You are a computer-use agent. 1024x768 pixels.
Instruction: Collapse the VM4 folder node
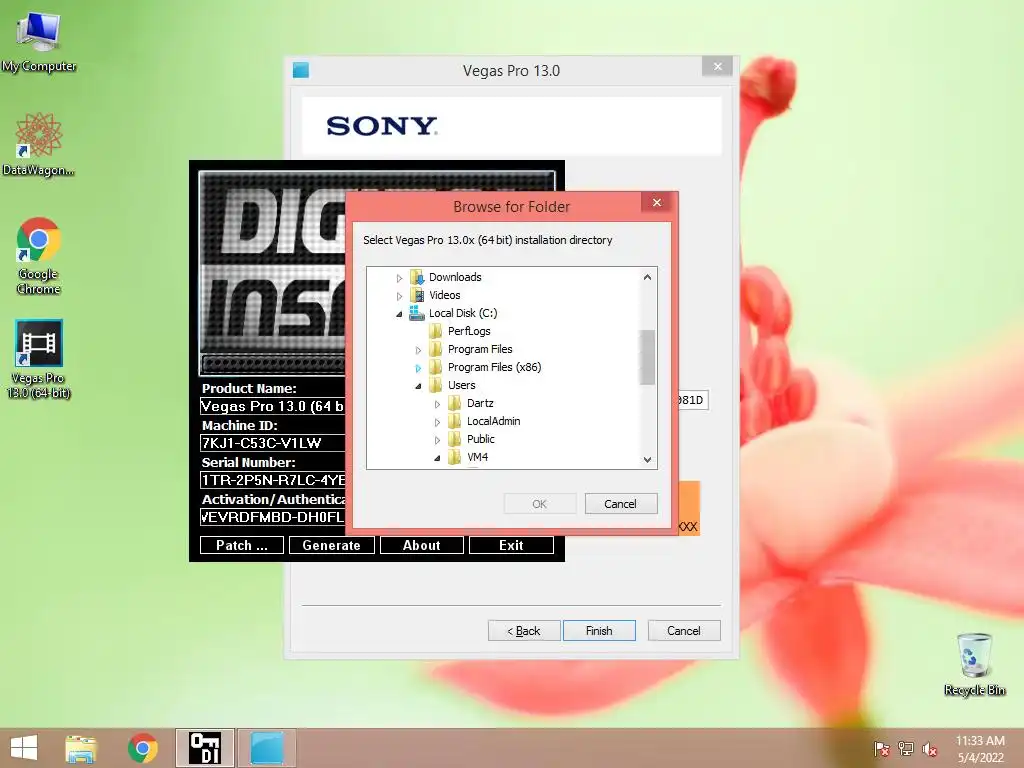click(437, 458)
